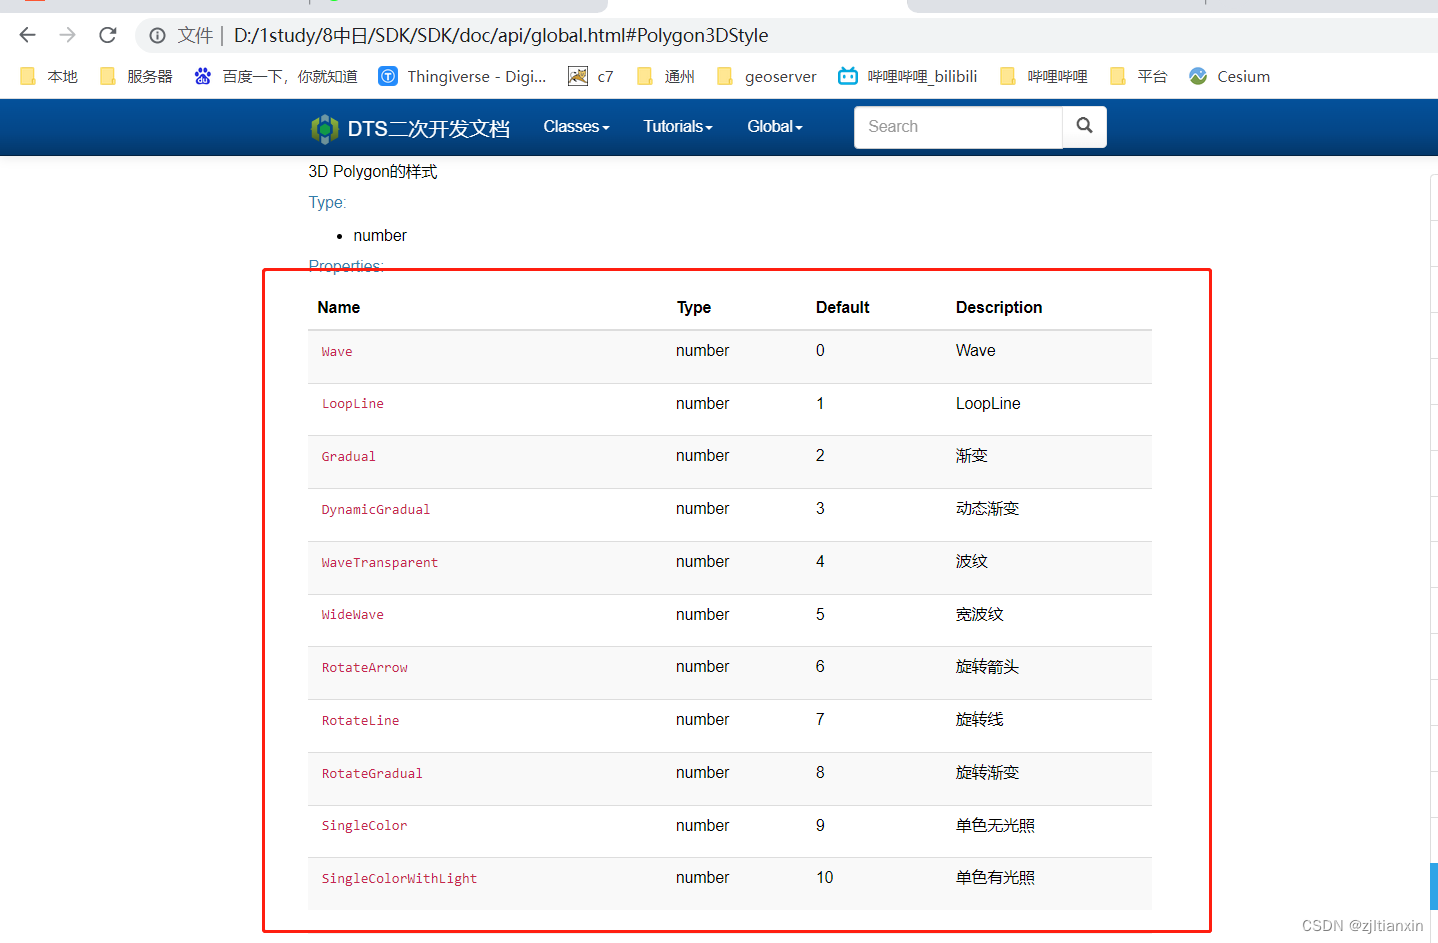1438x943 pixels.
Task: Click the SingleColor property name
Action: coord(365,826)
